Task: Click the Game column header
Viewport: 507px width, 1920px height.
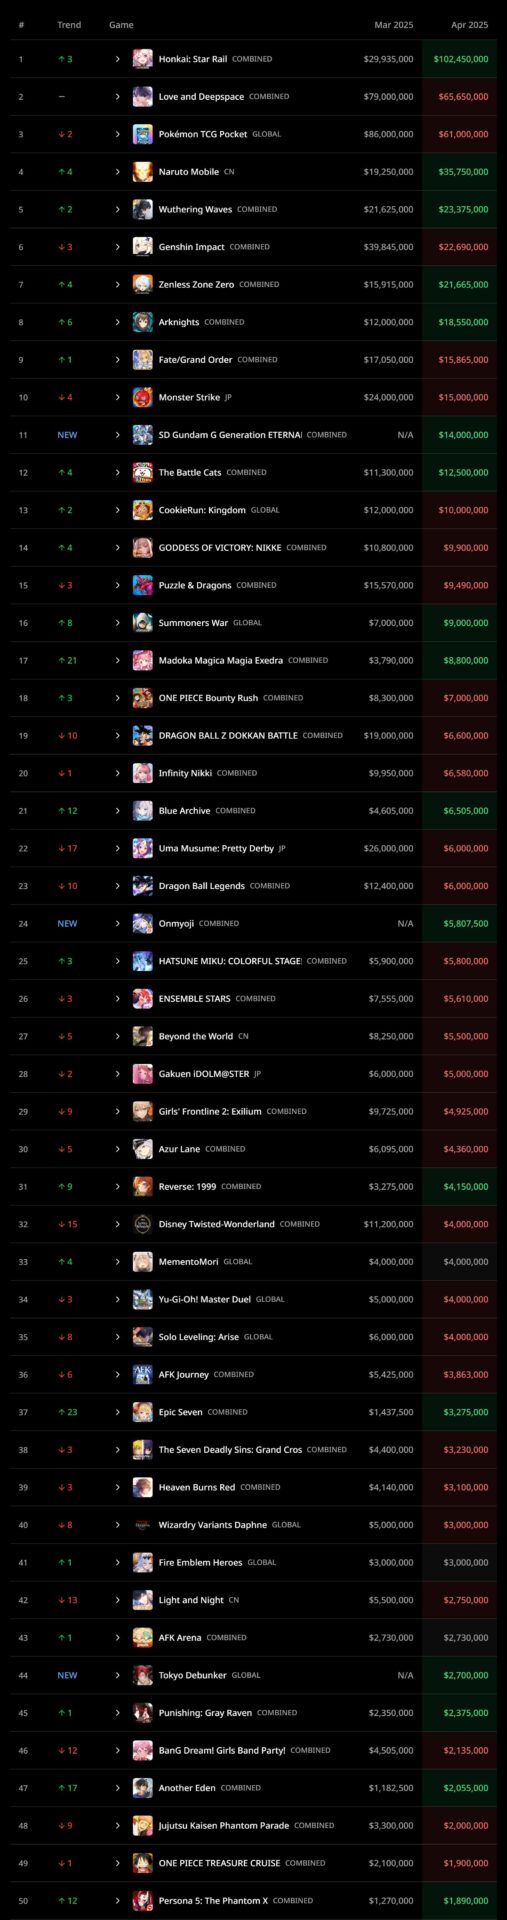Action: tap(121, 25)
